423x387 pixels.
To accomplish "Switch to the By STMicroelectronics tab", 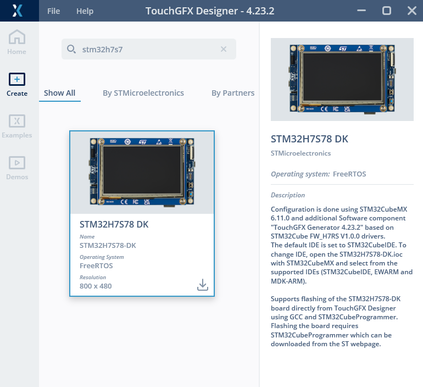I will [x=143, y=93].
